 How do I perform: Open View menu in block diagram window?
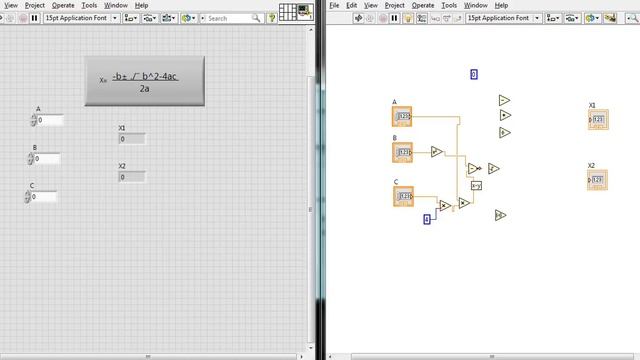371,5
